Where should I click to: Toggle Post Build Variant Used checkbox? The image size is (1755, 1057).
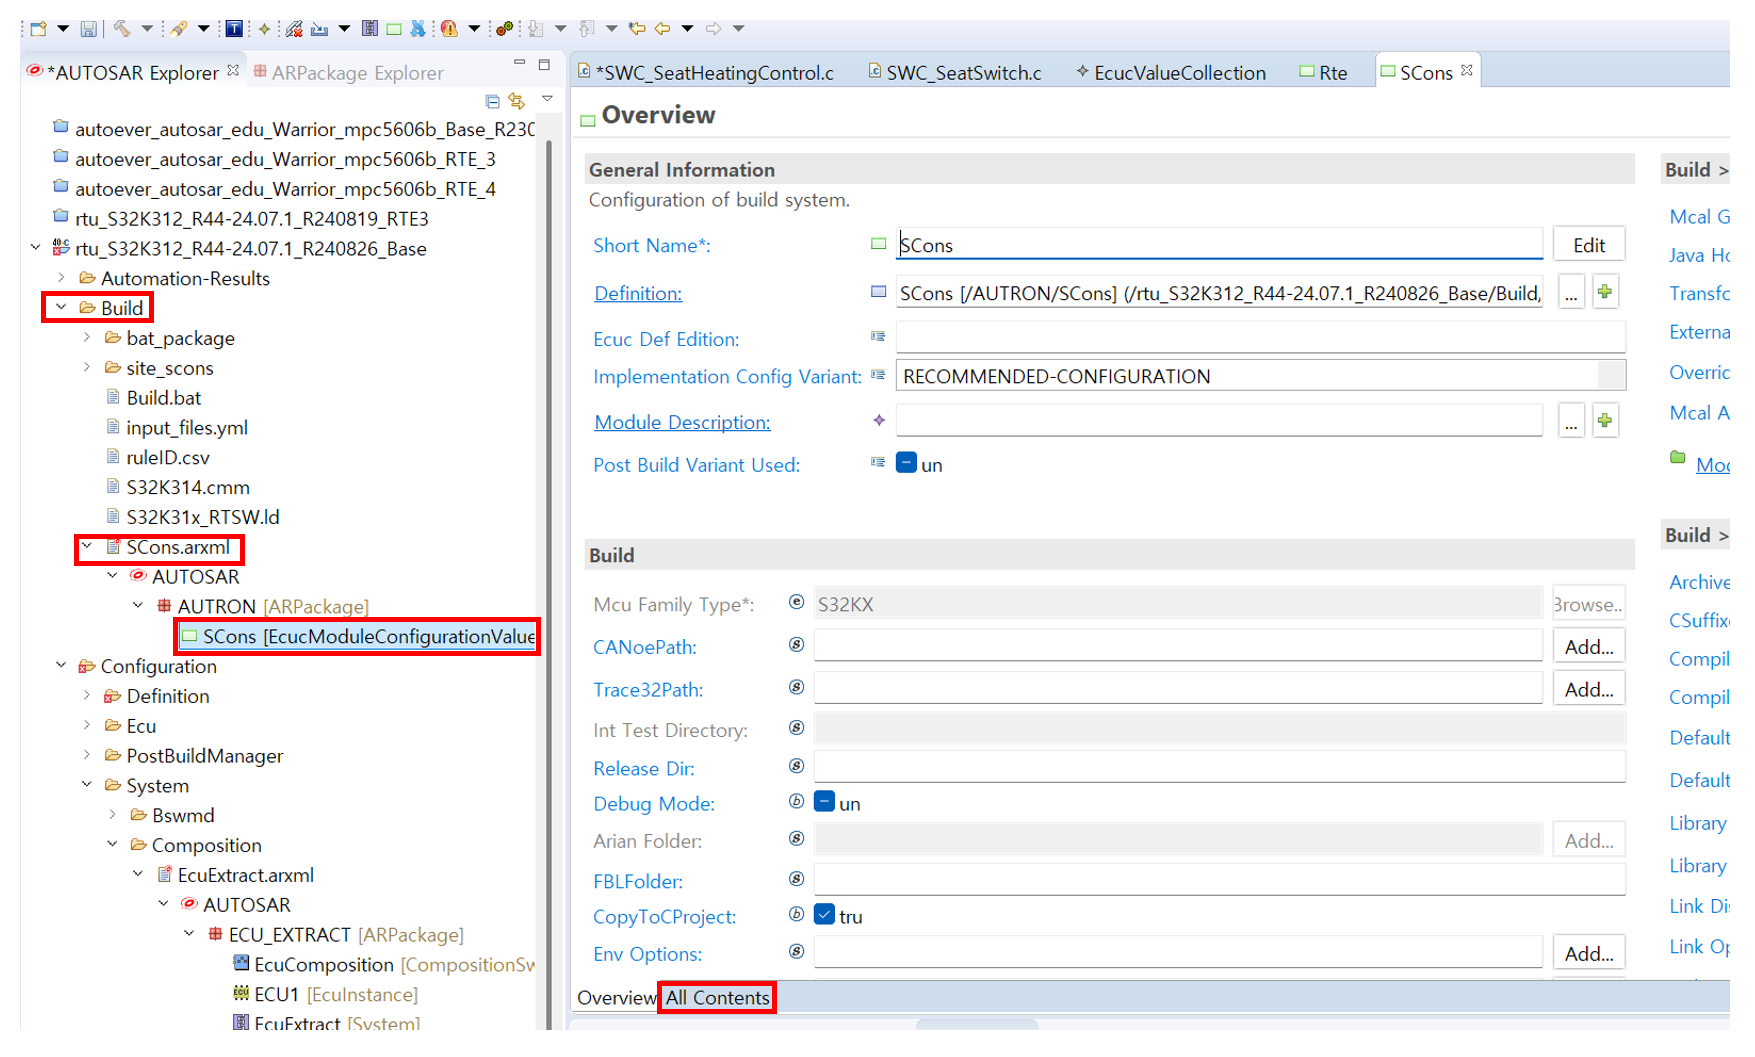tap(906, 464)
